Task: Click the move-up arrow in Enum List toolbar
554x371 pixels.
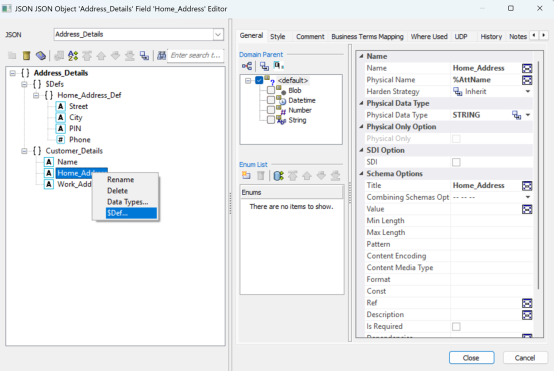Action: coord(307,175)
